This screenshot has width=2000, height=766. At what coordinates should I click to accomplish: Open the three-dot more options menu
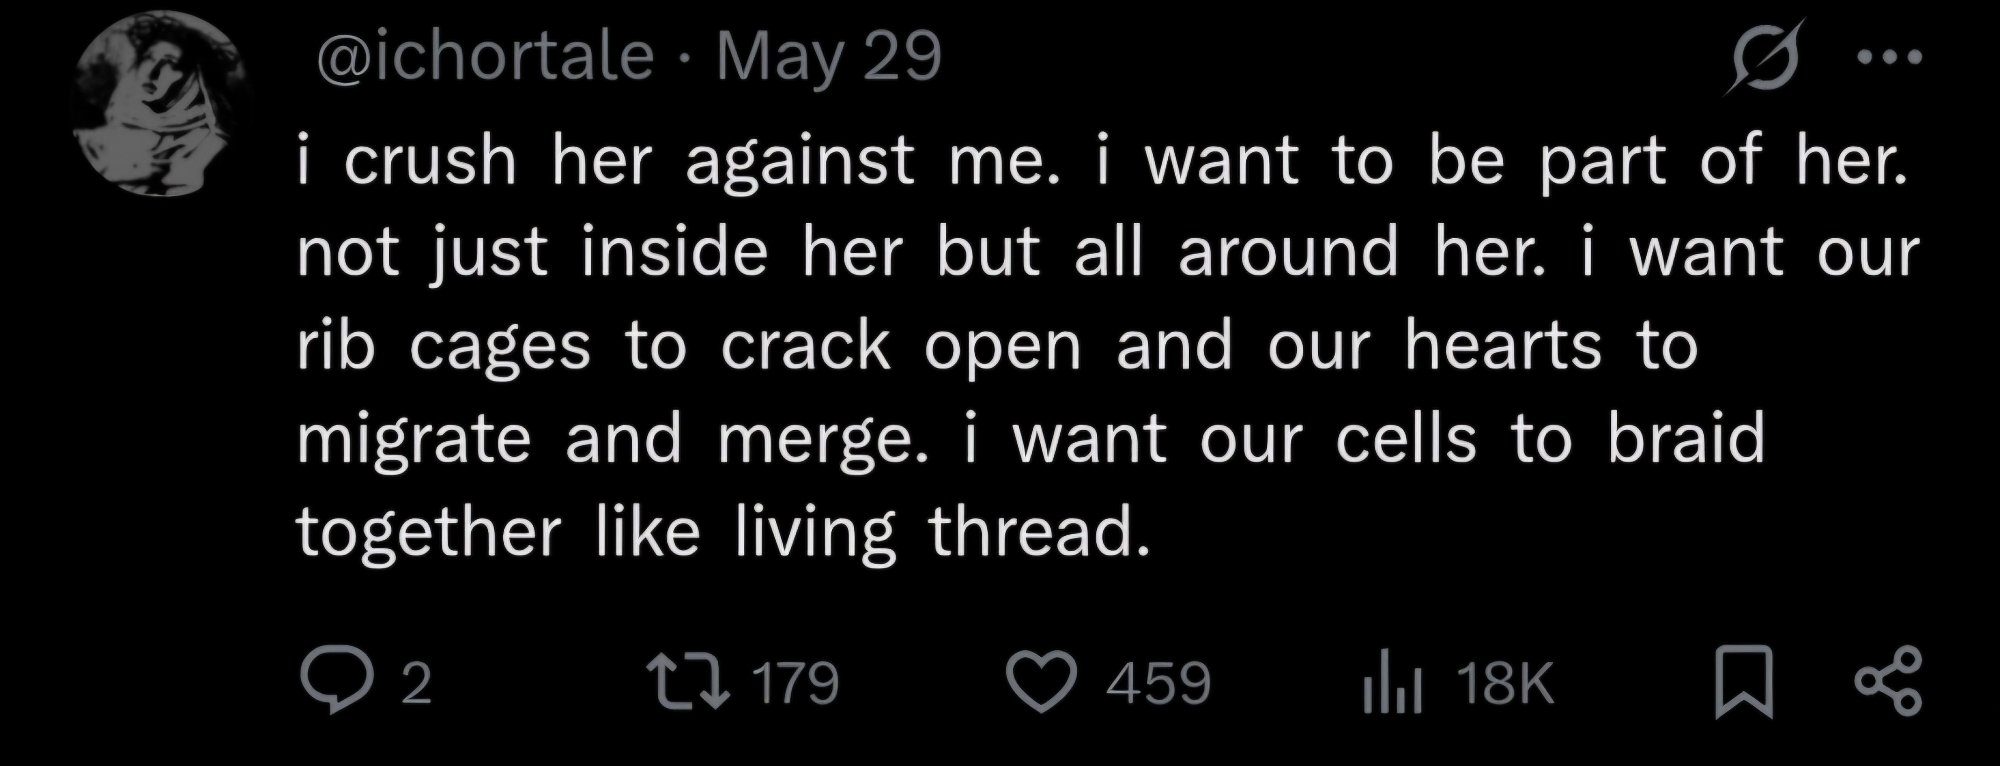pyautogui.click(x=1889, y=58)
